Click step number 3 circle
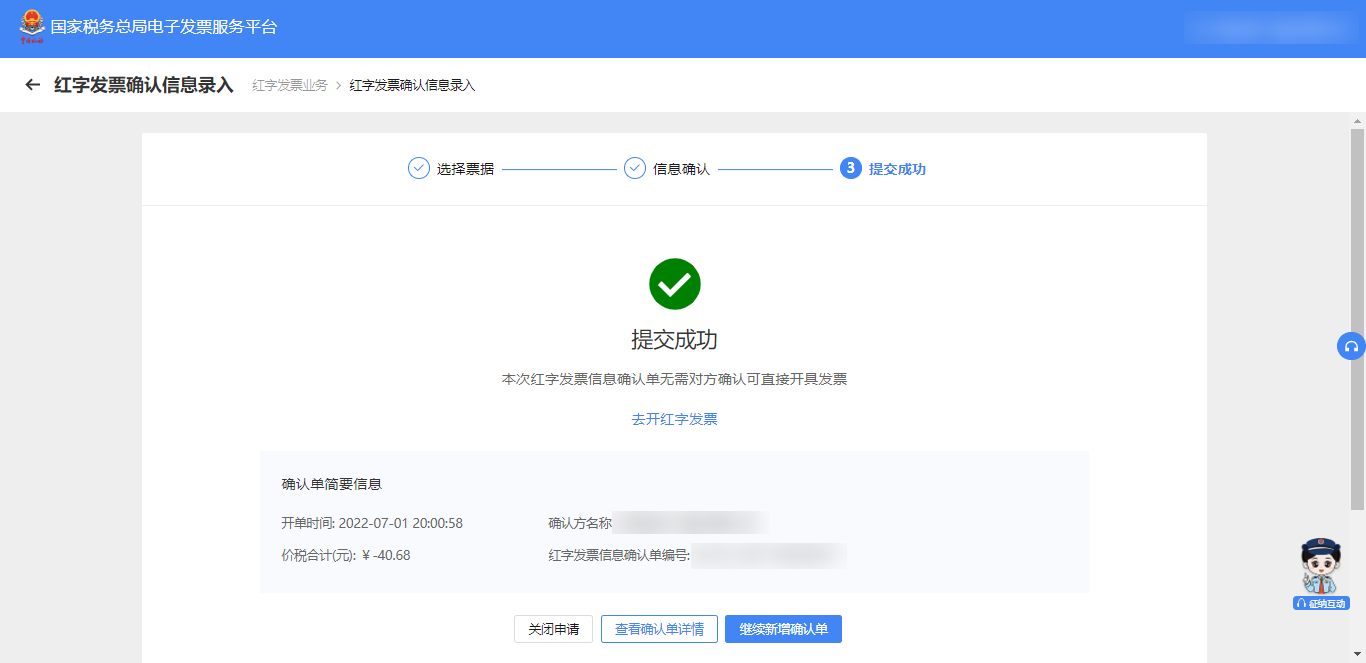Image resolution: width=1366 pixels, height=663 pixels. [851, 168]
